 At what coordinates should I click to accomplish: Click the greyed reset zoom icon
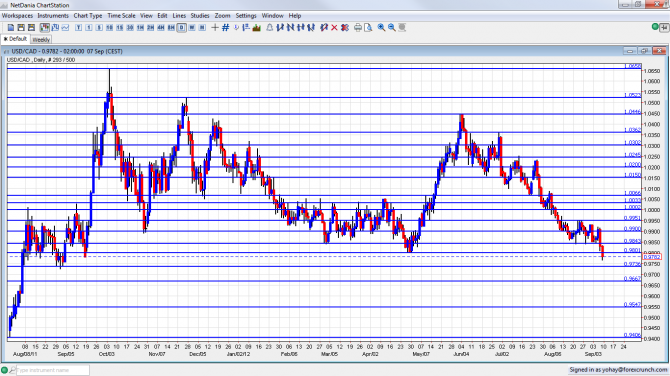tap(402, 28)
